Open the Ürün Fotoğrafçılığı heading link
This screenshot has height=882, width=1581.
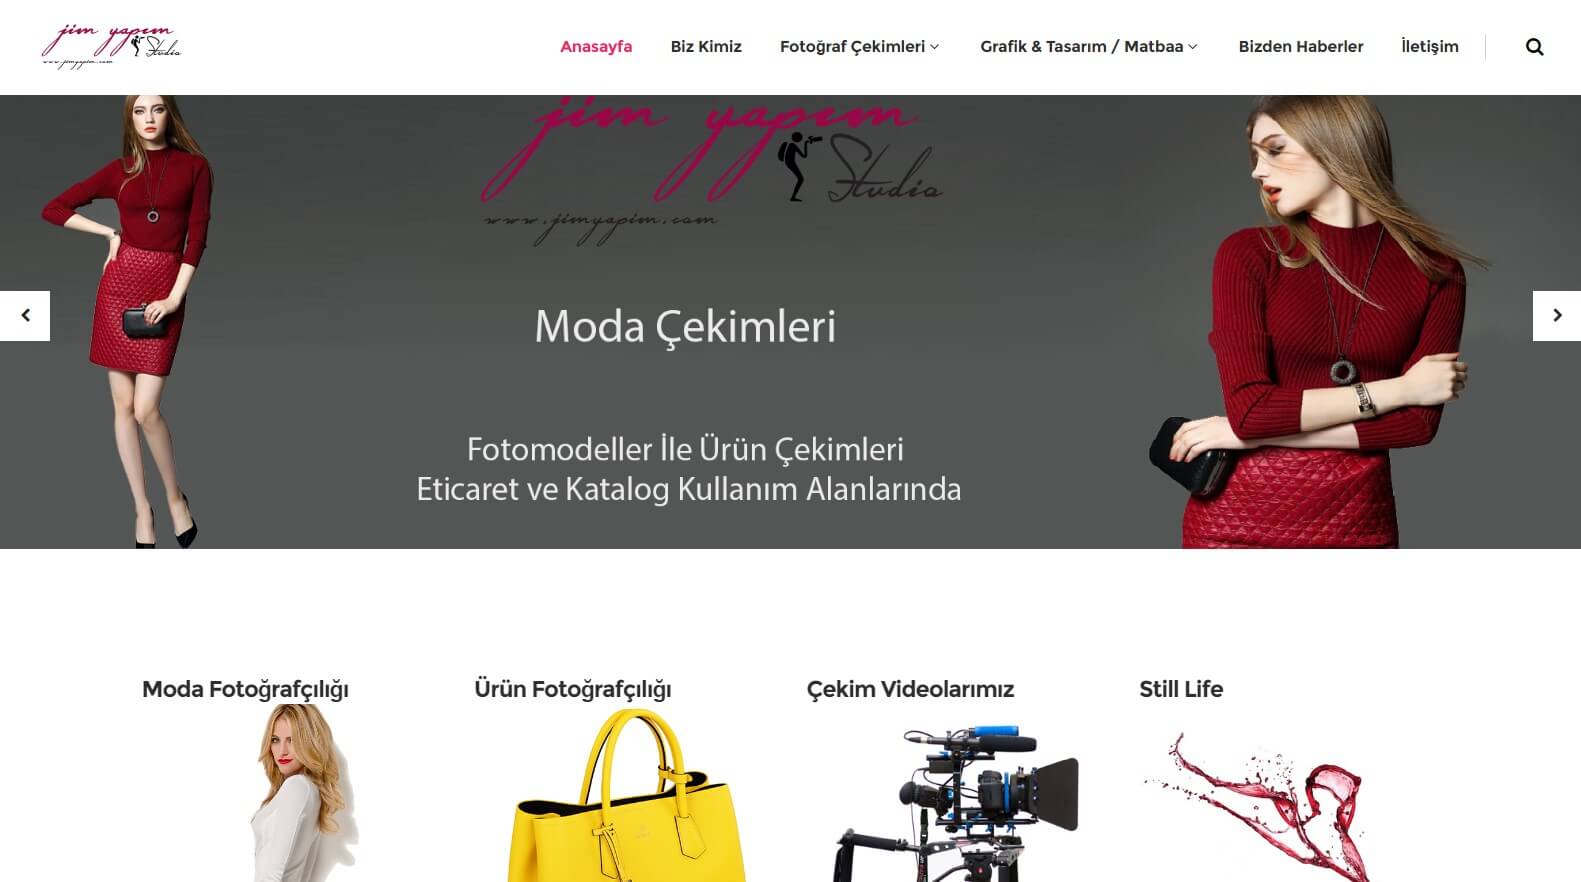point(572,689)
